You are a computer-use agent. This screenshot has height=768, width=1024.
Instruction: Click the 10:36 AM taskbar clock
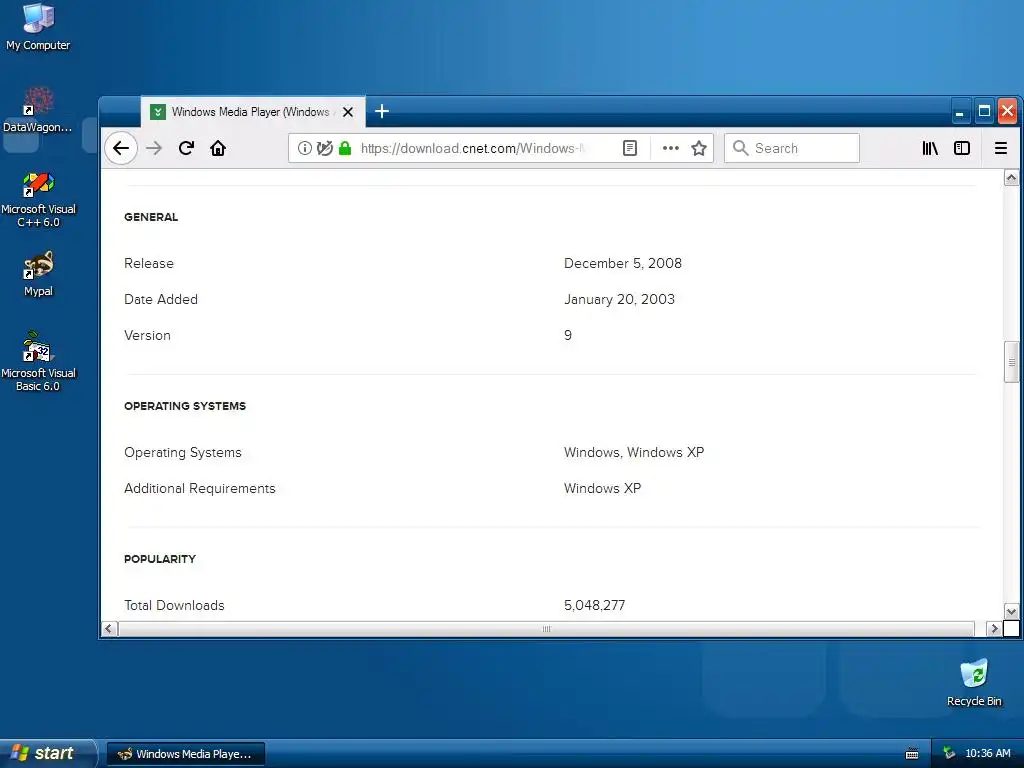point(987,754)
